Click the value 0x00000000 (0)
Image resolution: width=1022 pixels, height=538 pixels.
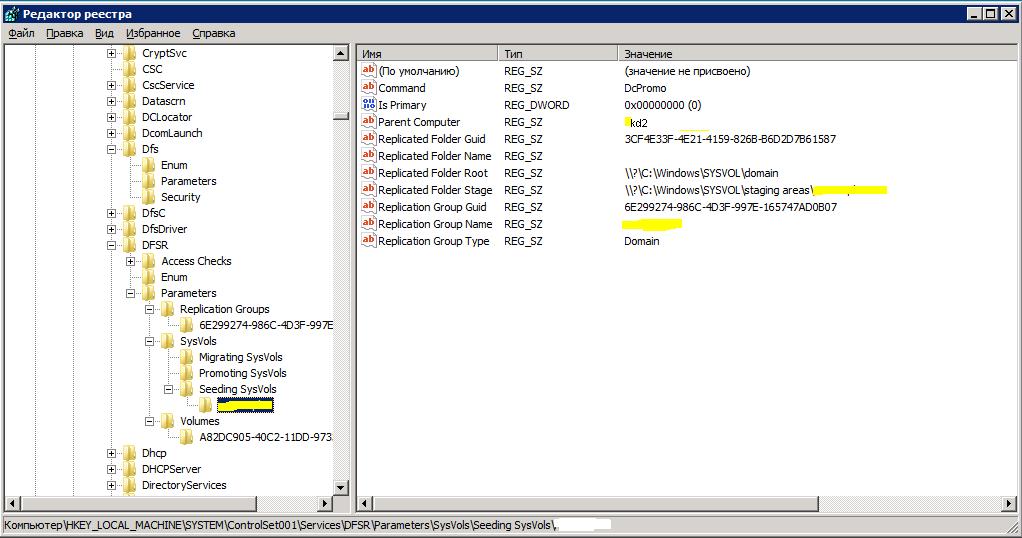coord(663,105)
